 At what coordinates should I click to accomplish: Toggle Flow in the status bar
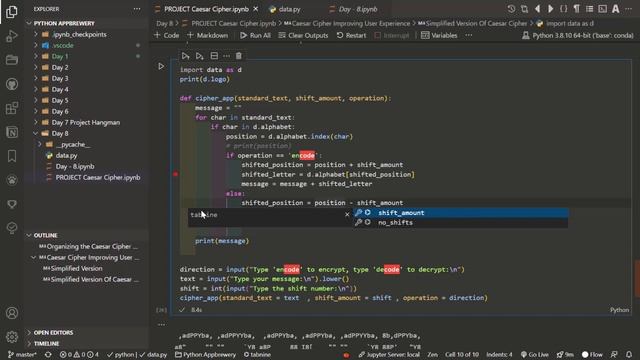(x=592, y=354)
